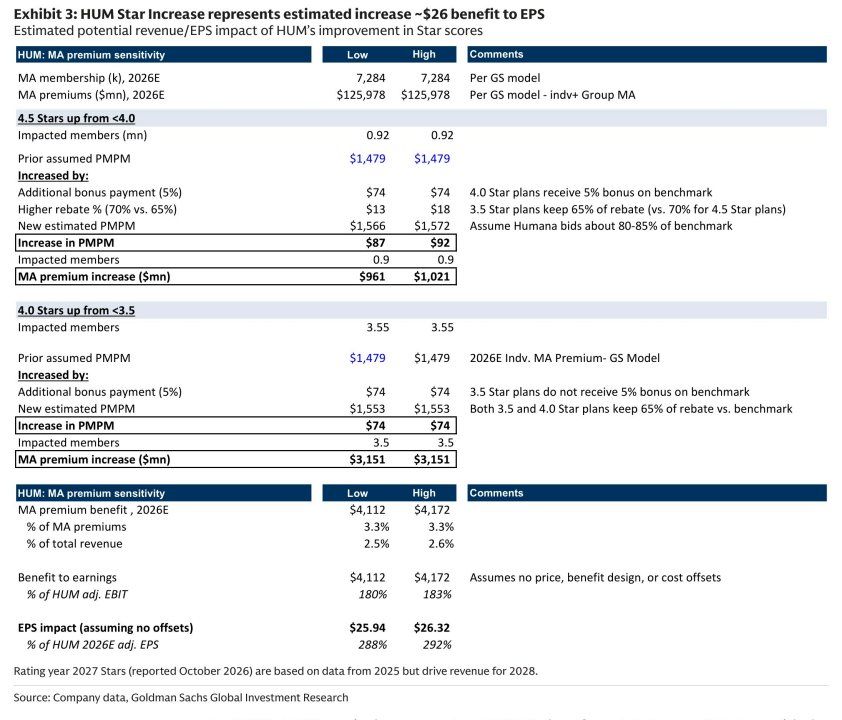The image size is (842, 720).
Task: Select the 'Benefit to earnings' row label
Action: point(67,577)
